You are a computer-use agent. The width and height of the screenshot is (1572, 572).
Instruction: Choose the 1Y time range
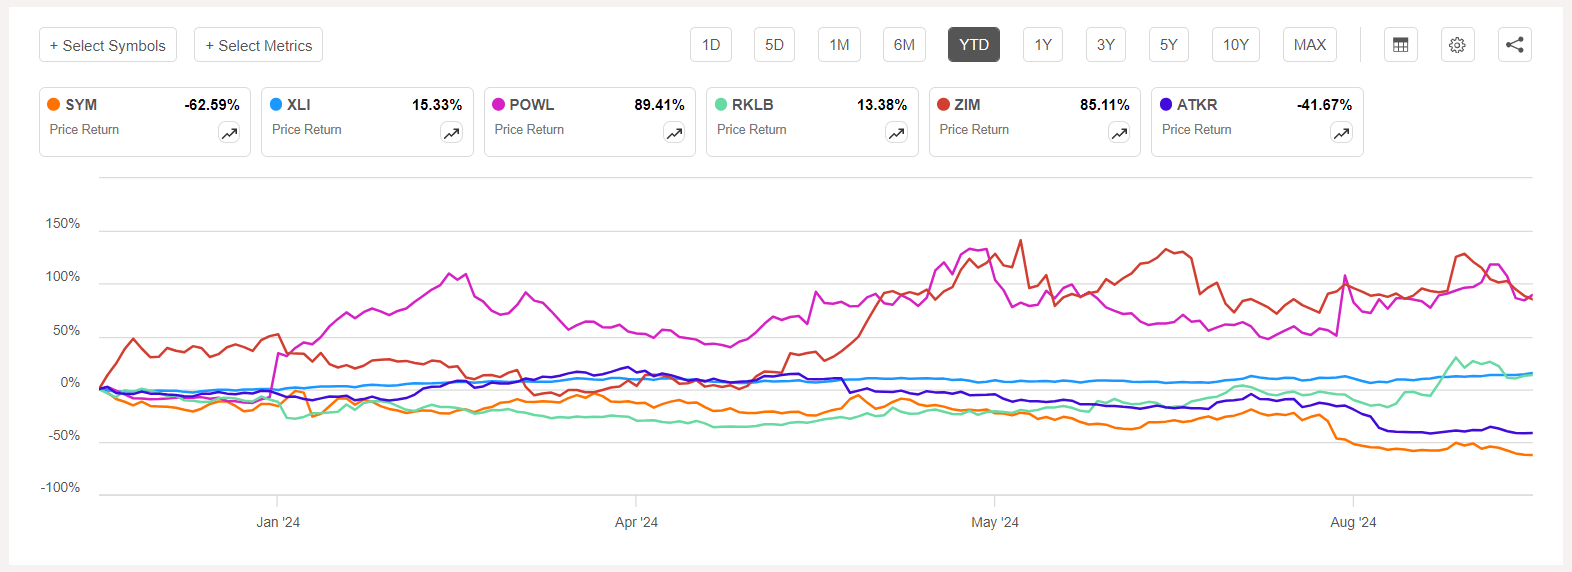click(1043, 45)
